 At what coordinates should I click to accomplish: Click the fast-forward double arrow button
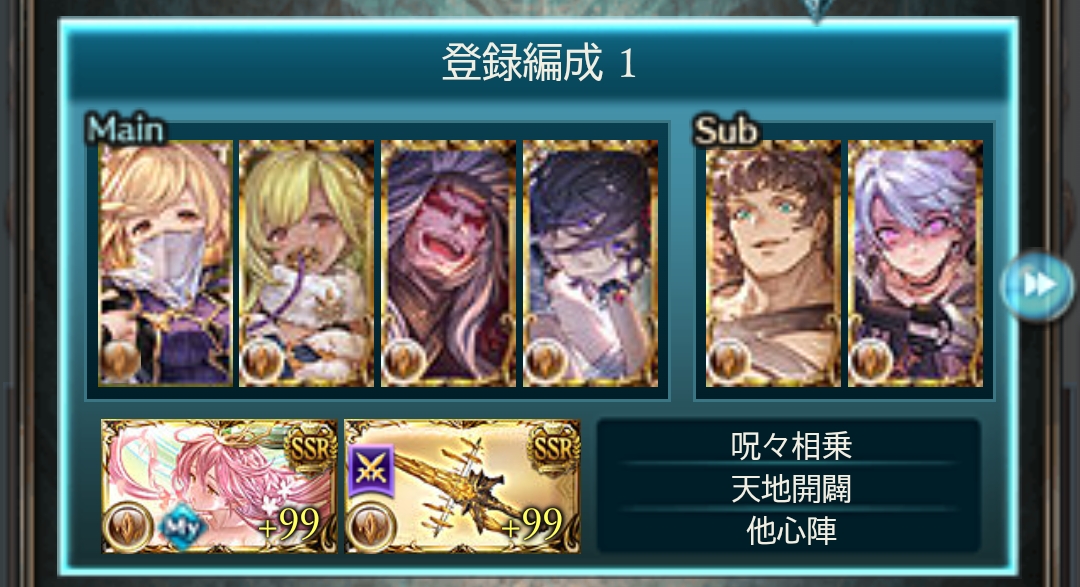tap(1037, 285)
